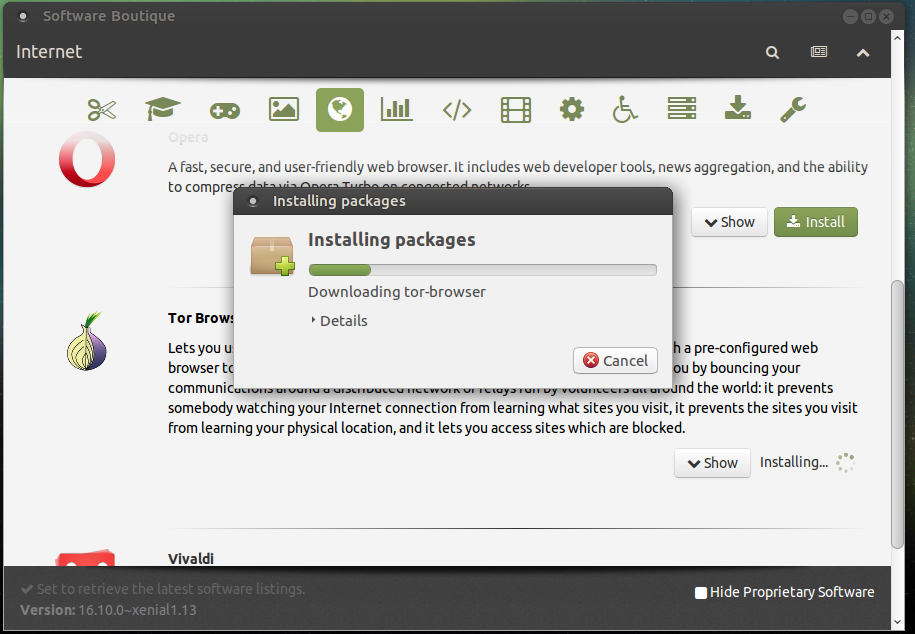Click the Tor Browser heading text

tap(200, 318)
